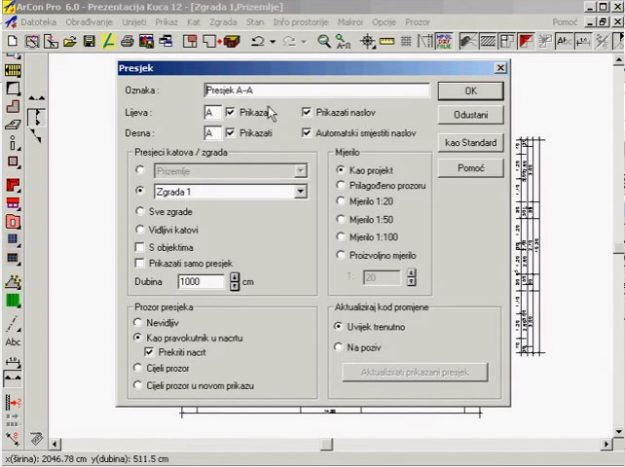The width and height of the screenshot is (625, 467).
Task: Toggle the Prikazati naslov checkbox
Action: (x=308, y=113)
